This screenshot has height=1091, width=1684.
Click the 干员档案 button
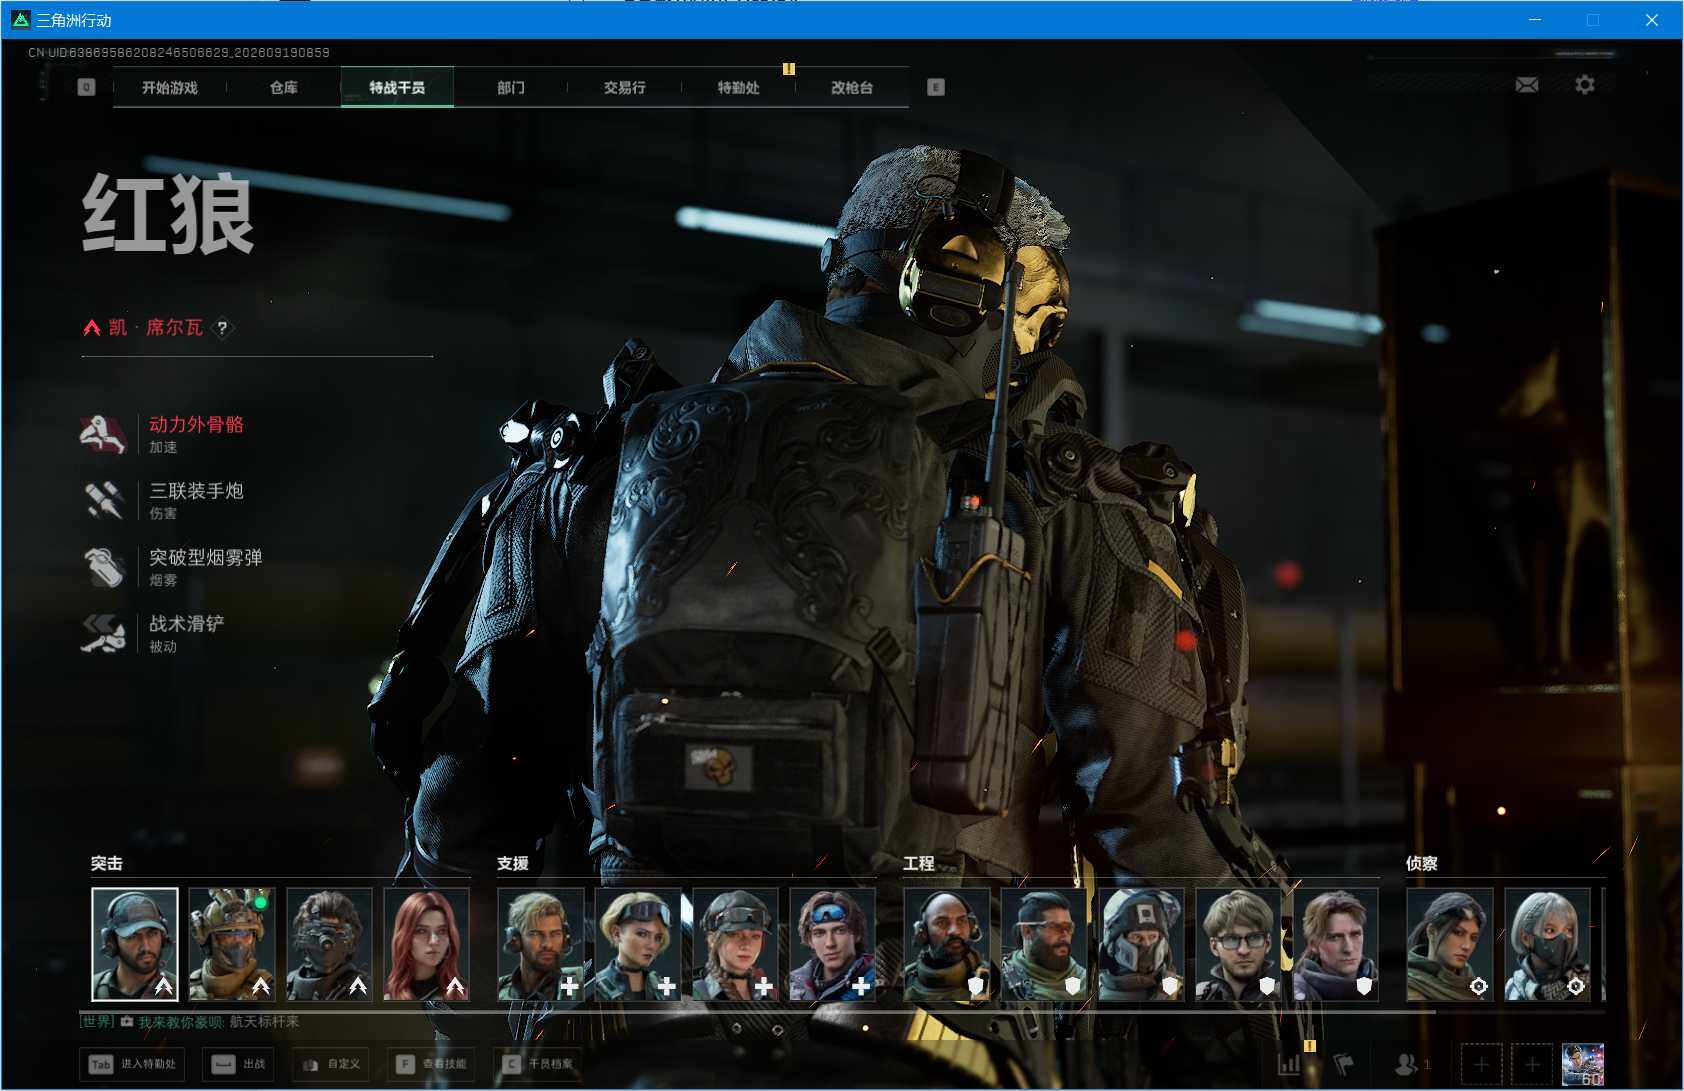(539, 1064)
